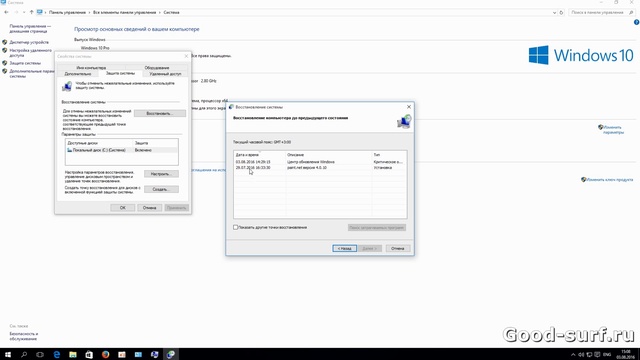Open Control Panel help question icon
640x360 pixels.
[636, 22]
